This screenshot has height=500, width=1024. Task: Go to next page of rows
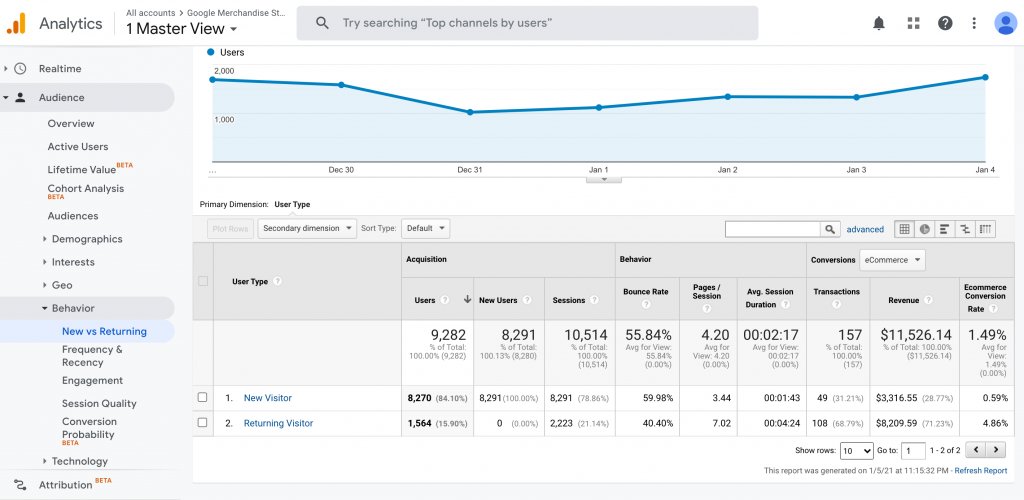[995, 450]
